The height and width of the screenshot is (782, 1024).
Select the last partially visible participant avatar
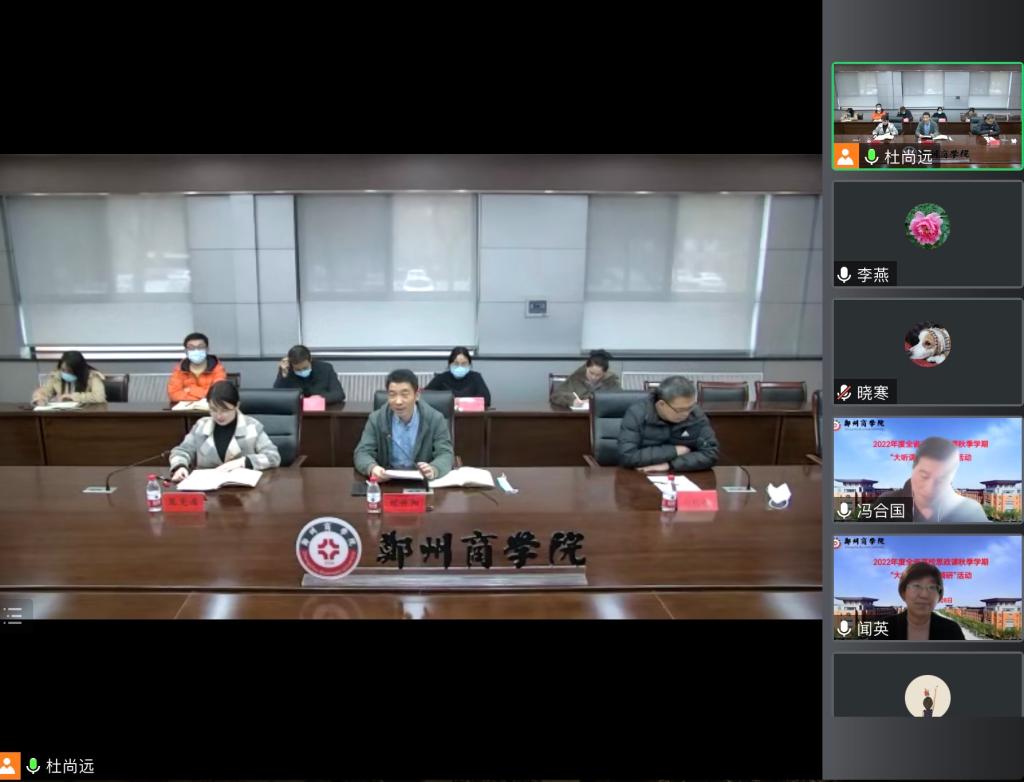(x=927, y=695)
